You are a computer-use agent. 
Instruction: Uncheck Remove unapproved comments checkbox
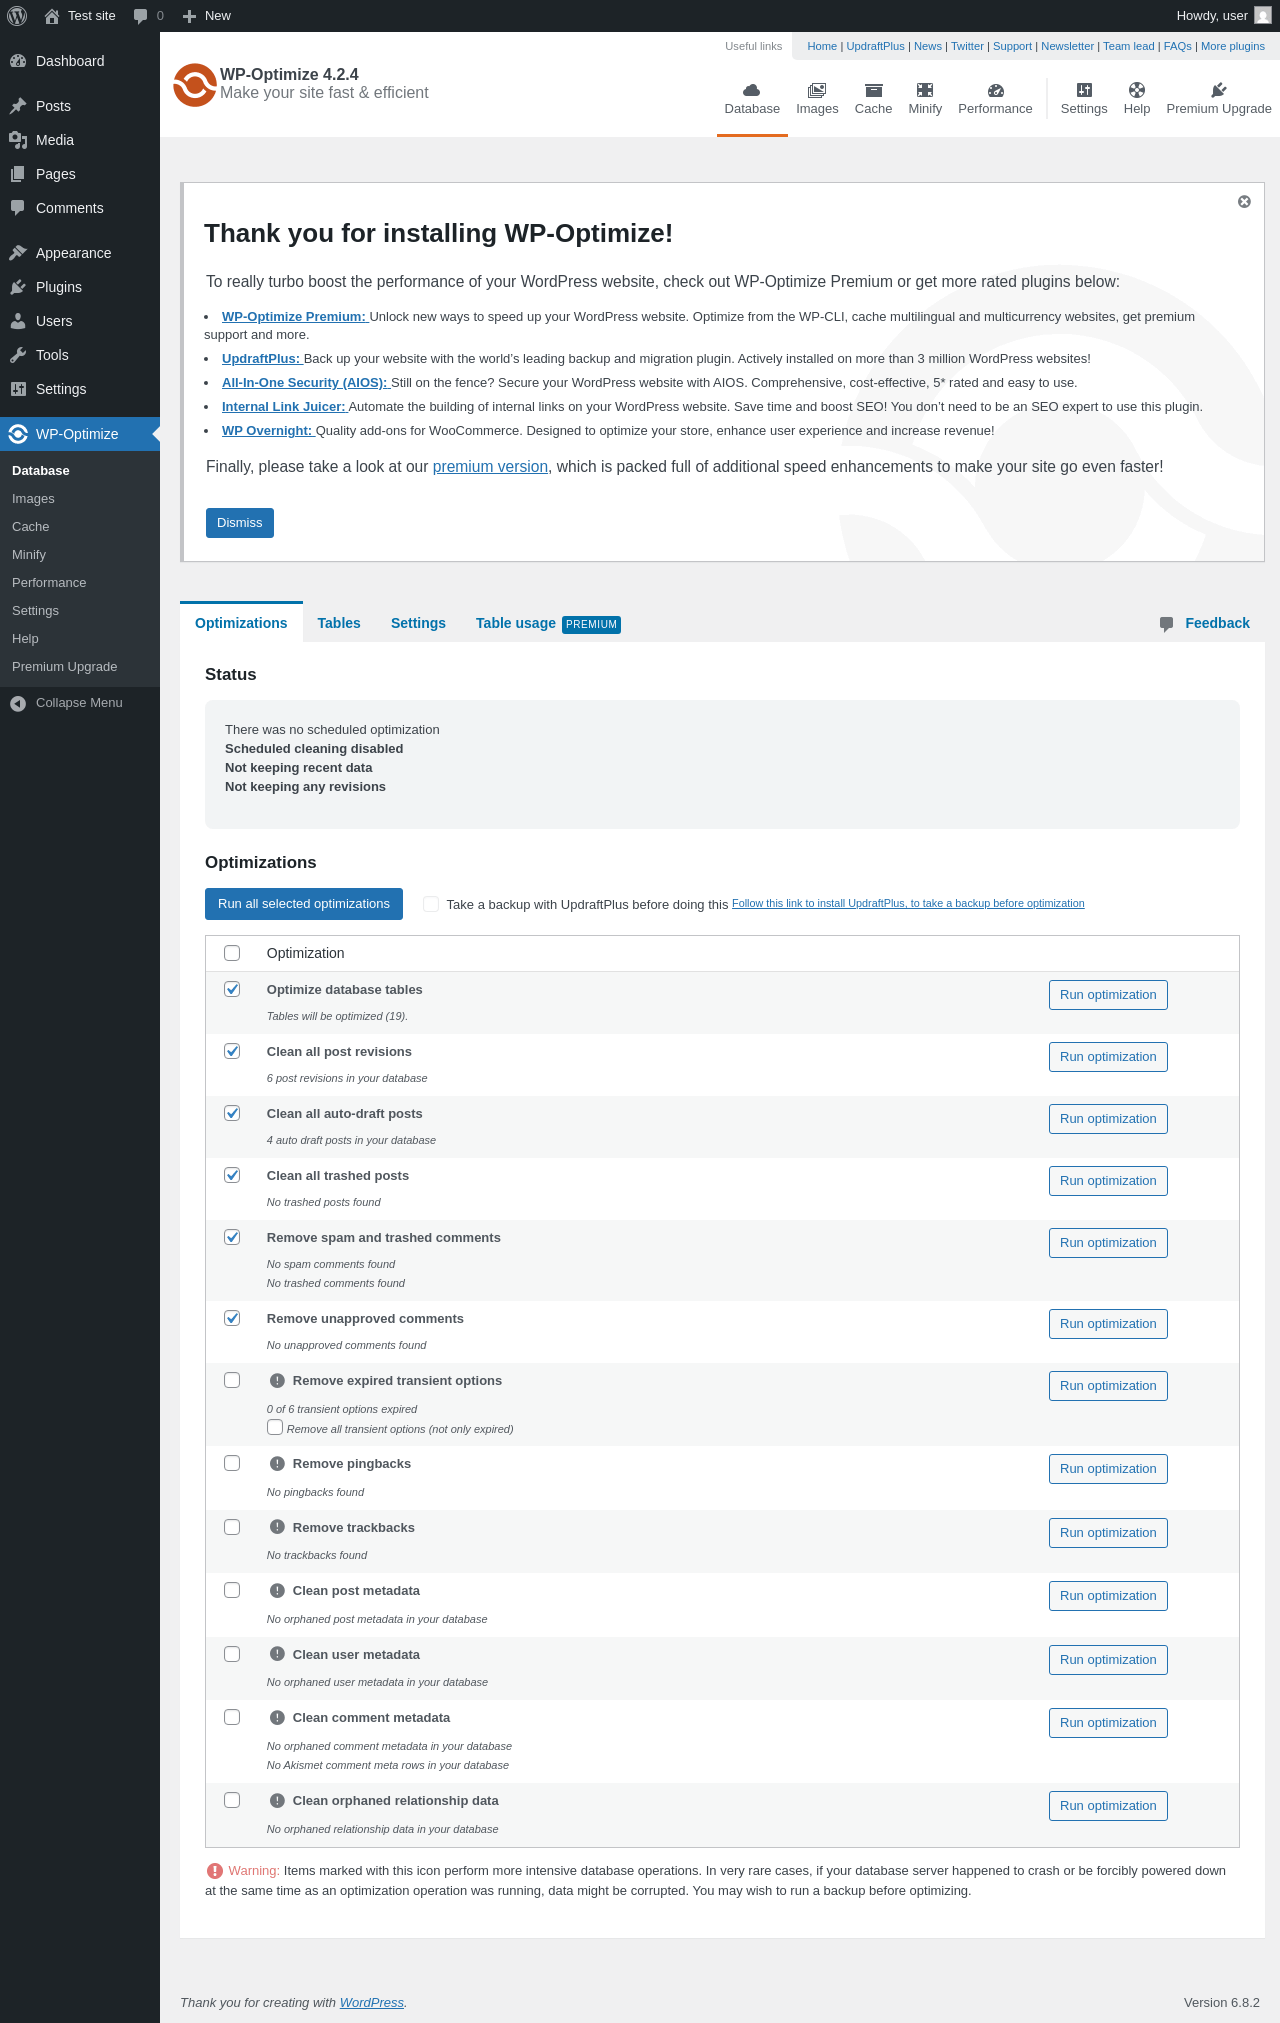click(232, 1318)
